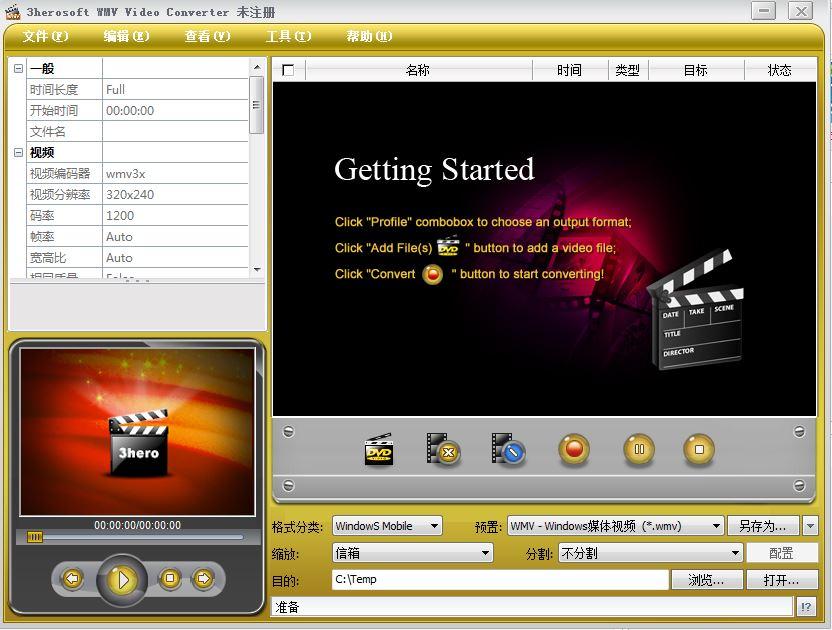Open the 编辑 menu
The width and height of the screenshot is (832, 630).
(126, 36)
